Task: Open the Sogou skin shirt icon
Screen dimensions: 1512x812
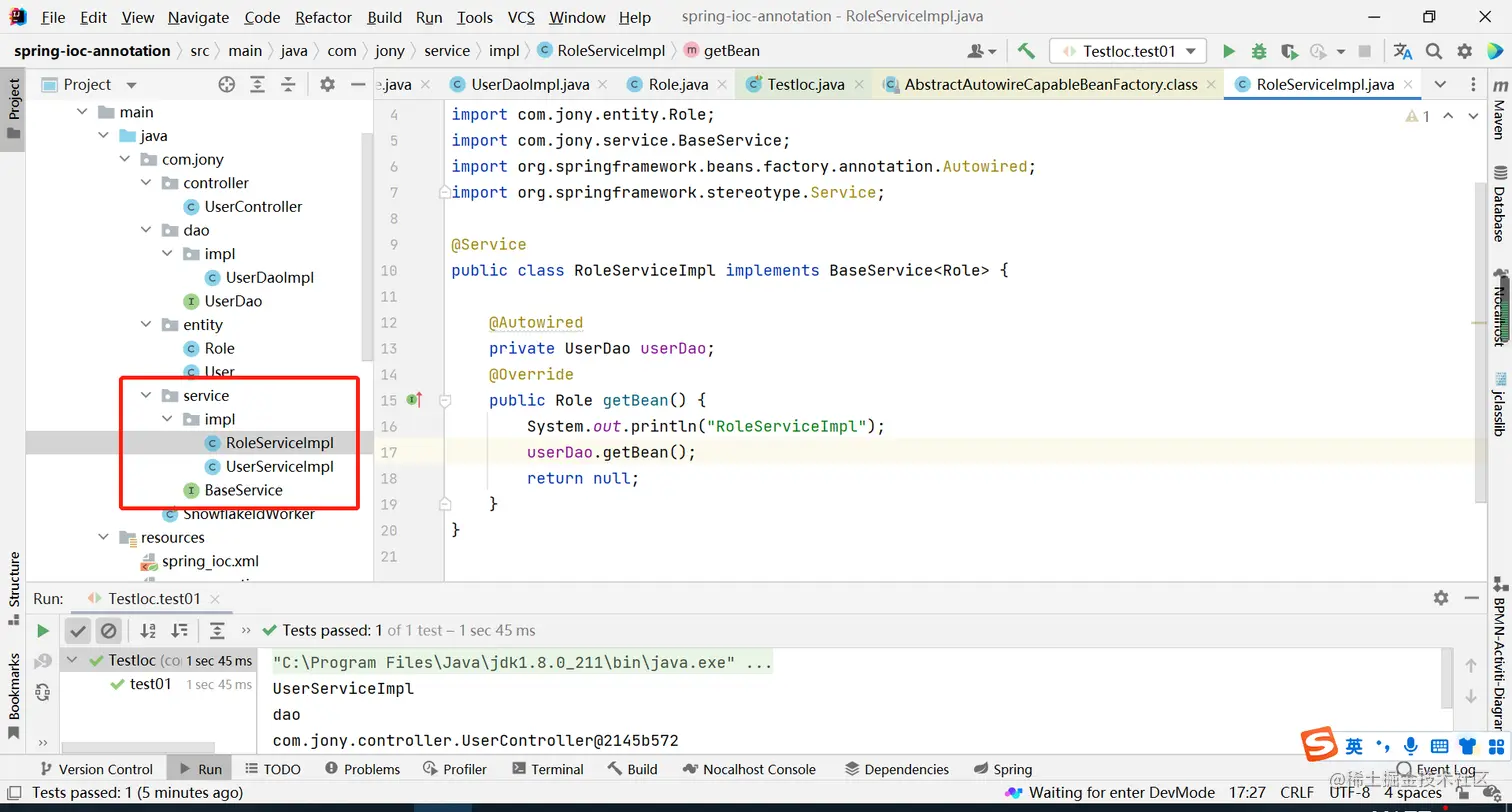Action: (1467, 746)
